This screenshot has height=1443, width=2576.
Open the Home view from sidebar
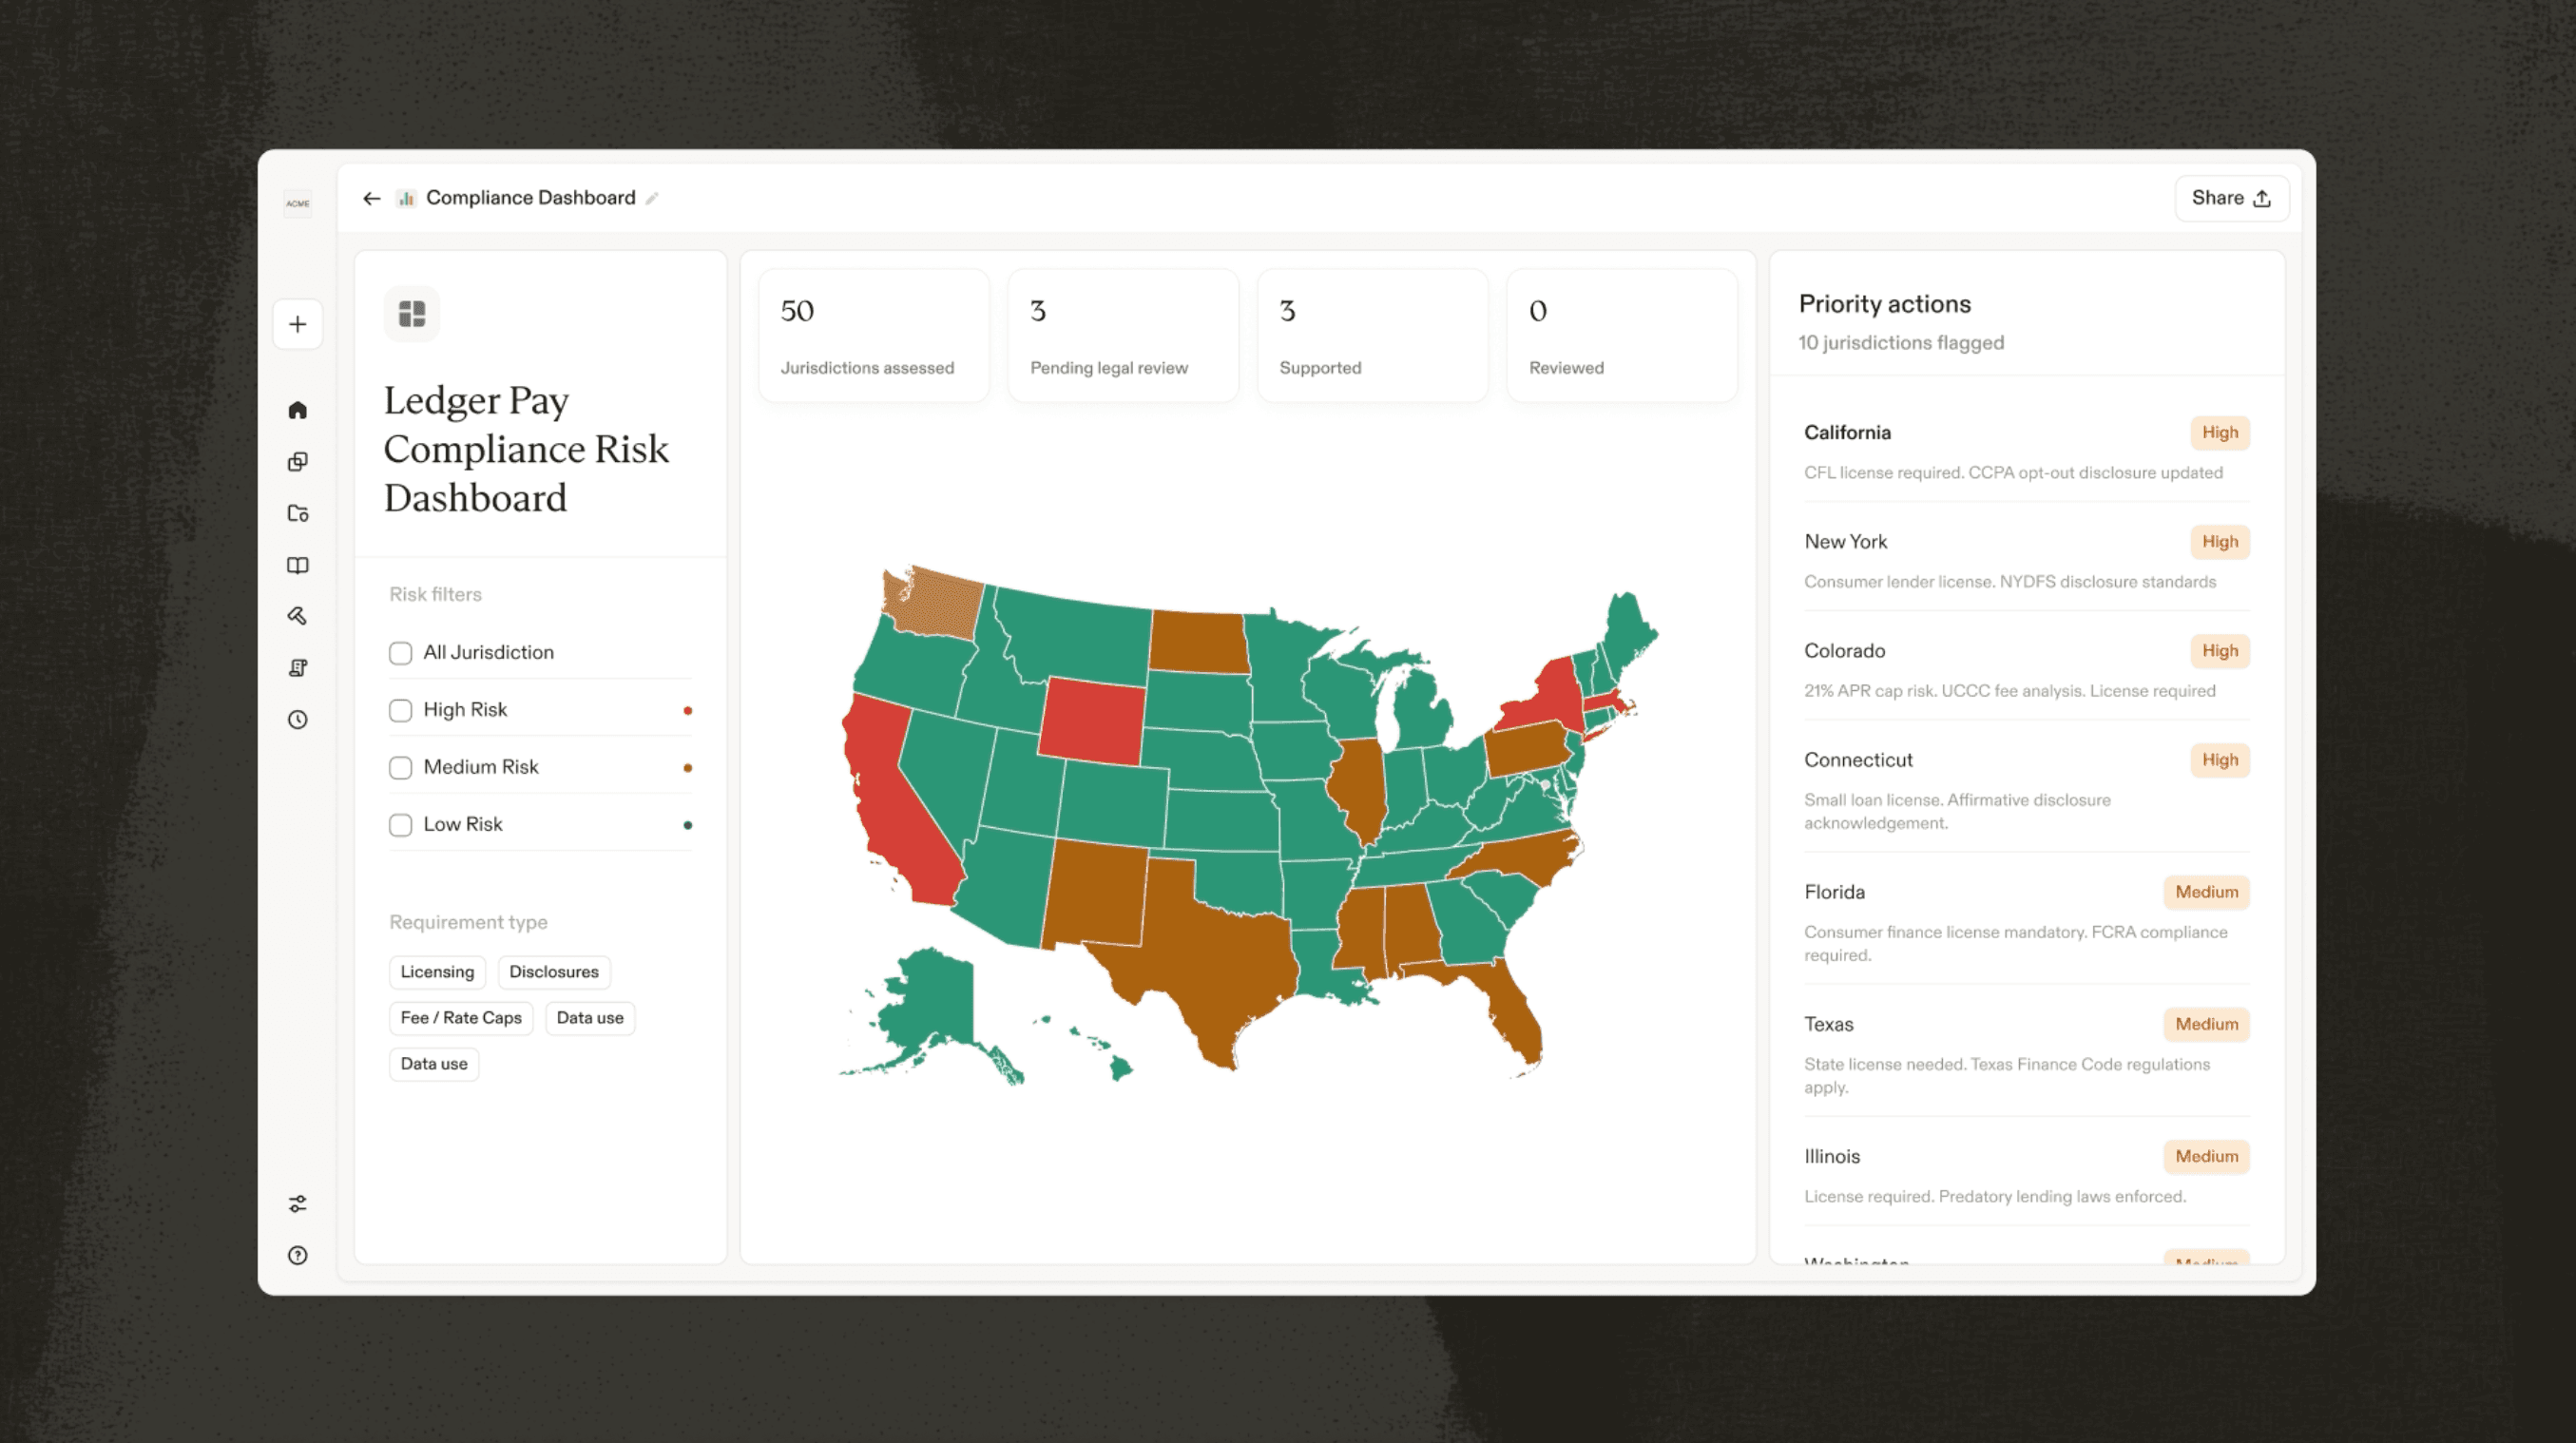[297, 410]
